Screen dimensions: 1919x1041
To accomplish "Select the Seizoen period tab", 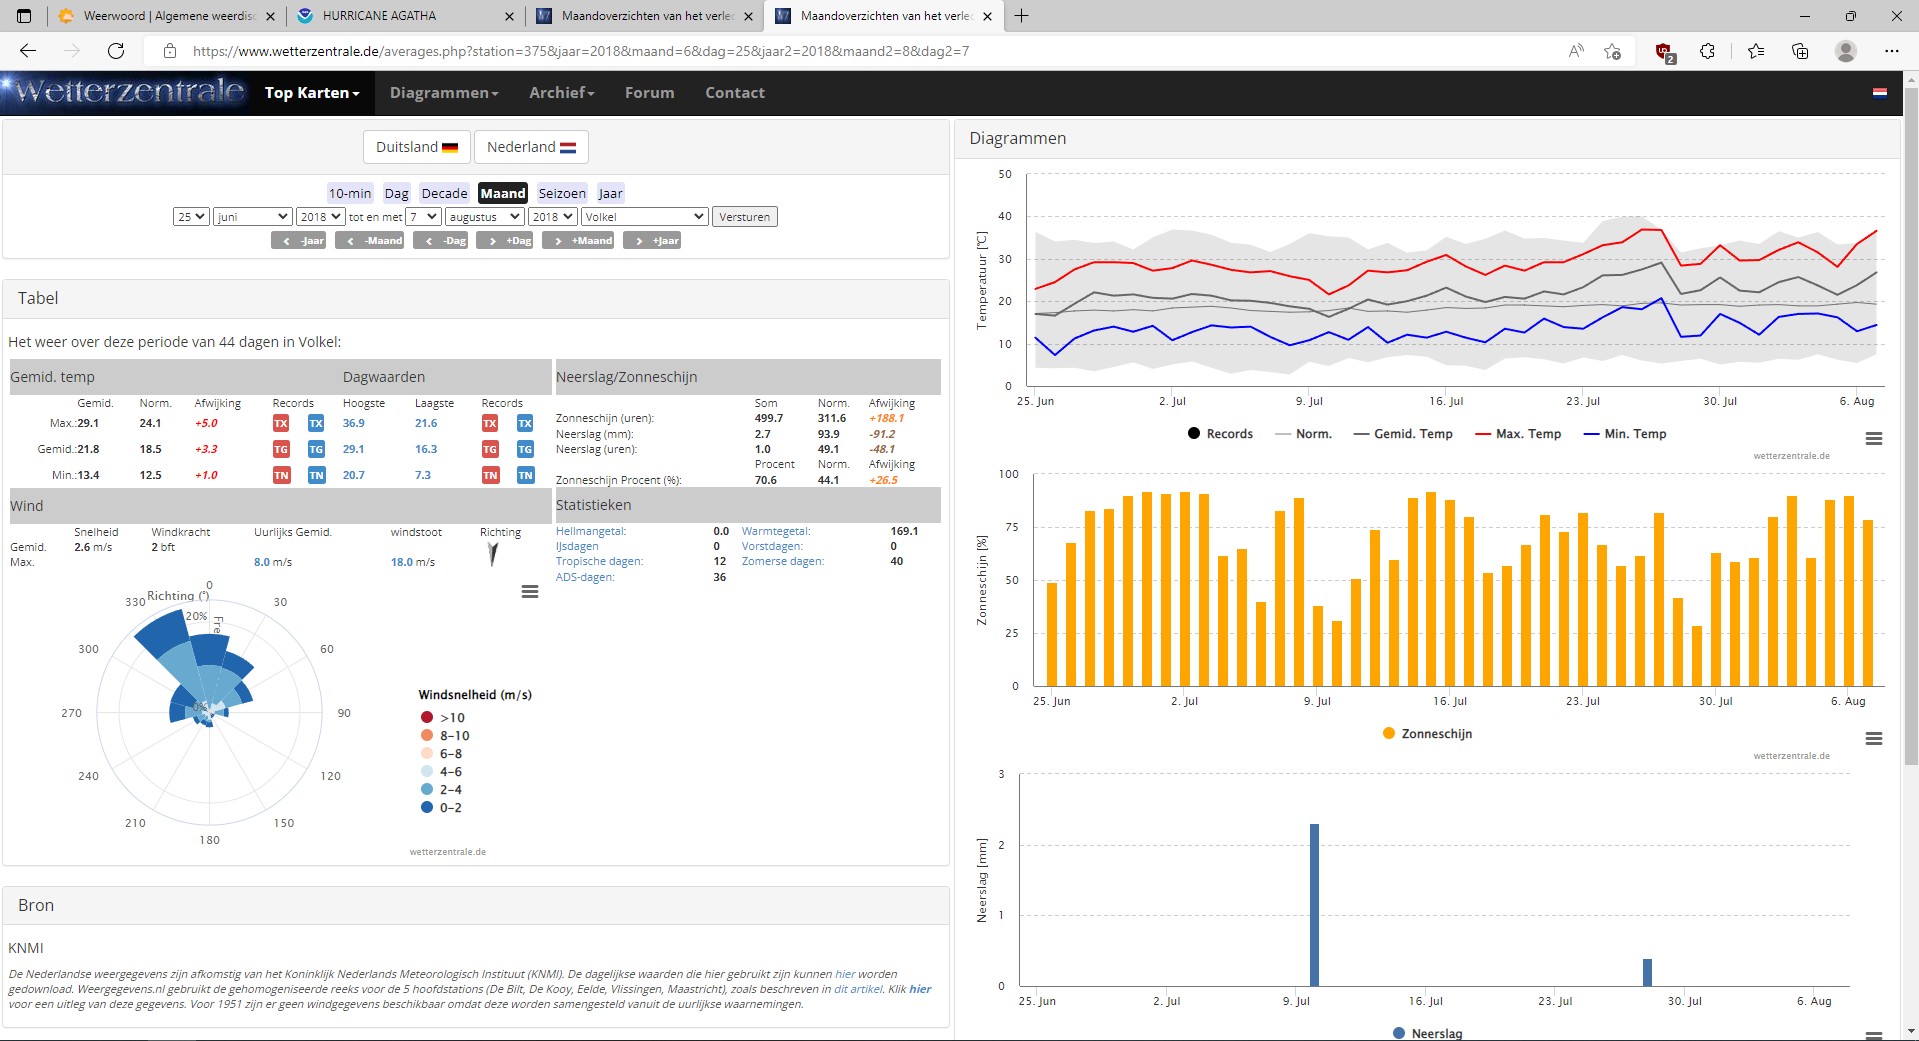I will [562, 194].
